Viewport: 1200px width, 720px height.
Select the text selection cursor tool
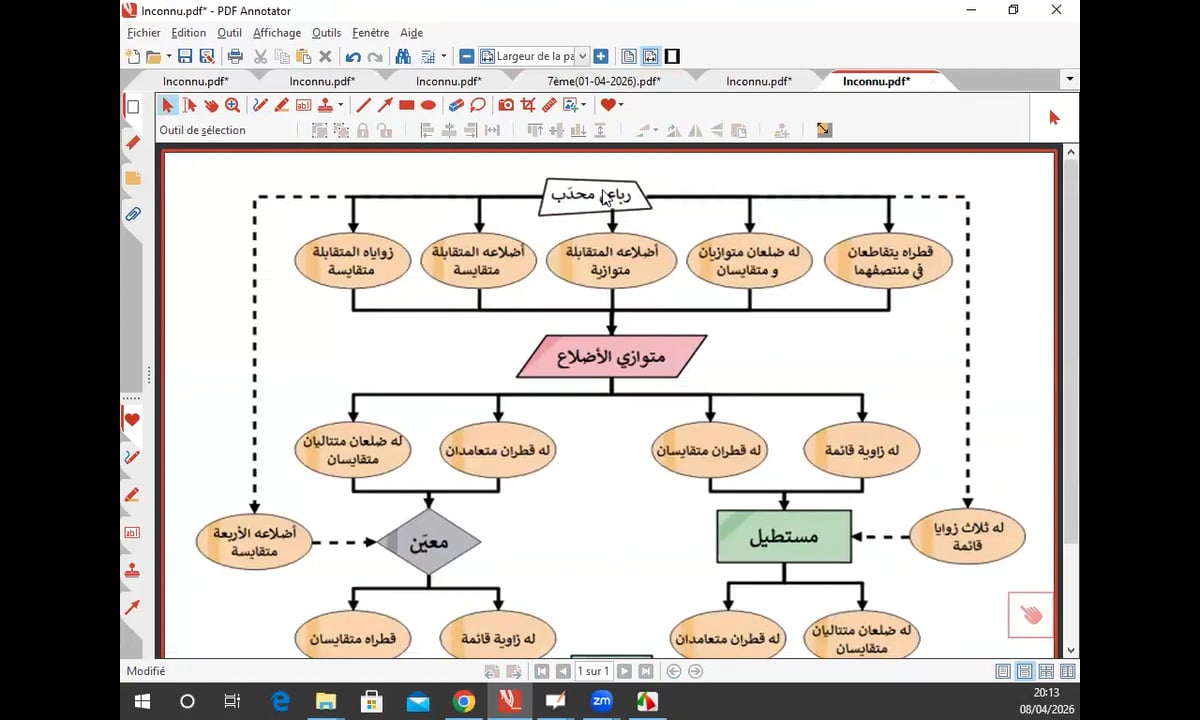point(189,105)
